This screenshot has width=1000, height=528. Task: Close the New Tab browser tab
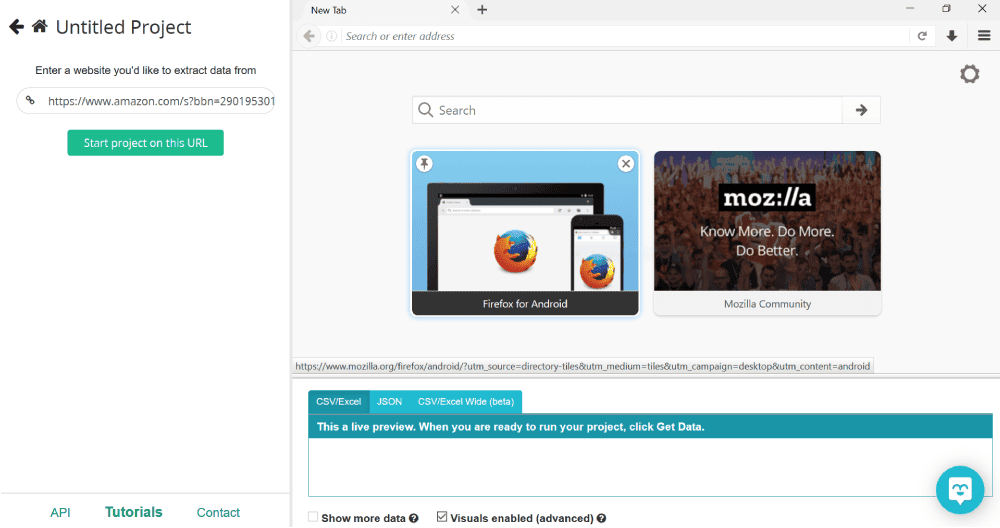tap(455, 10)
